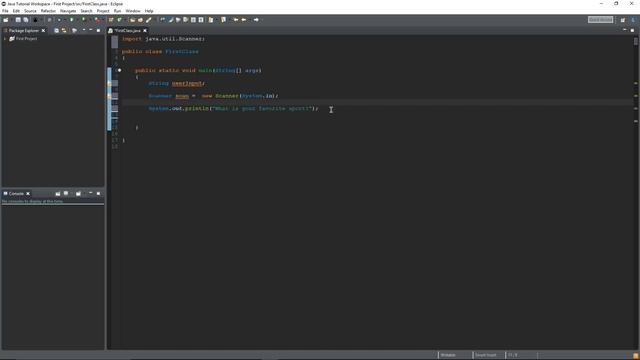Open the File menu
The width and height of the screenshot is (640, 360).
pyautogui.click(x=5, y=11)
